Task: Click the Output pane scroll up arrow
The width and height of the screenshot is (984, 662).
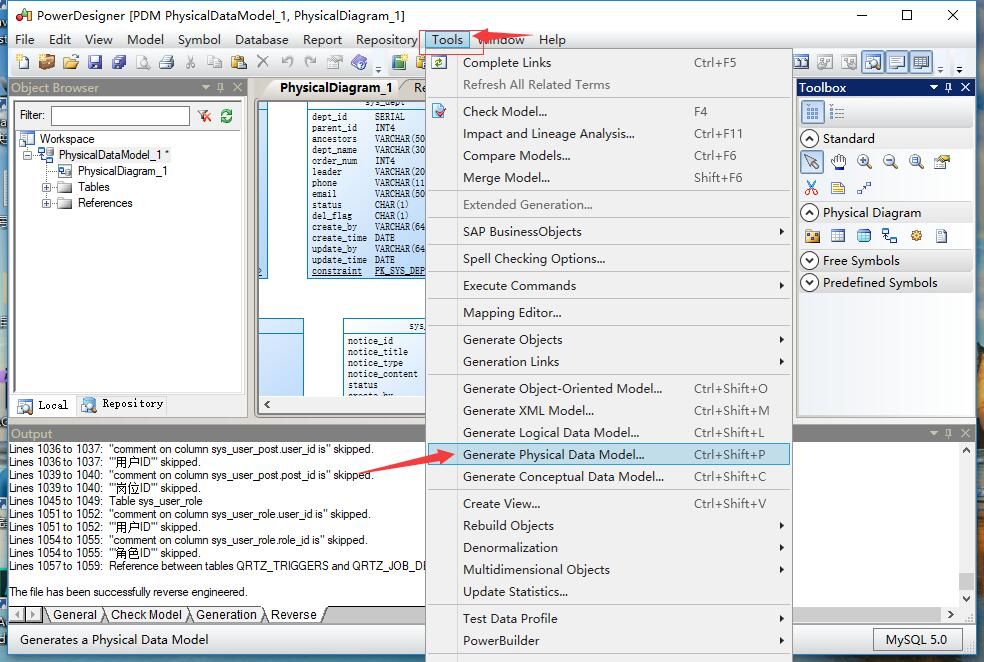Action: (966, 450)
